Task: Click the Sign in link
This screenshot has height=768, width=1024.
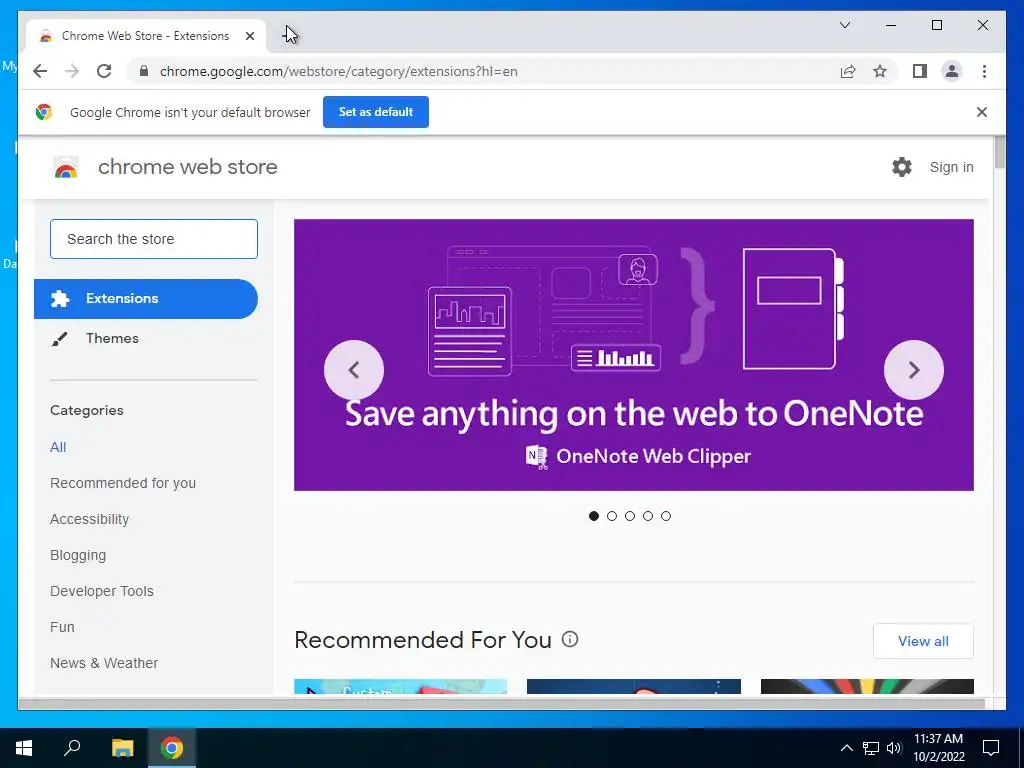Action: coord(951,167)
